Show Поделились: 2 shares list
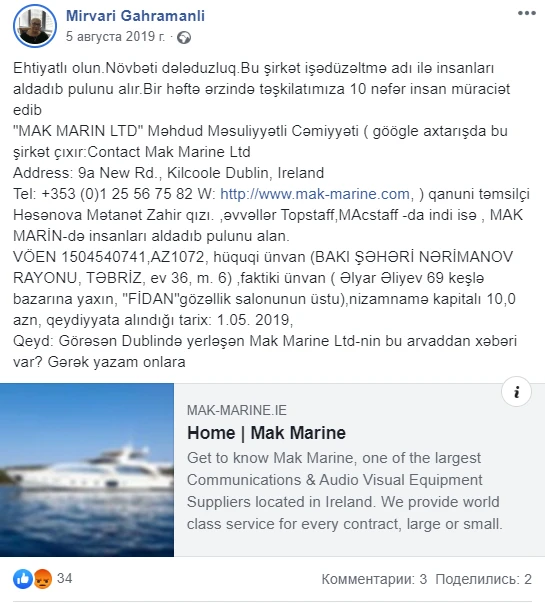The height and width of the screenshot is (603, 545). click(x=483, y=579)
